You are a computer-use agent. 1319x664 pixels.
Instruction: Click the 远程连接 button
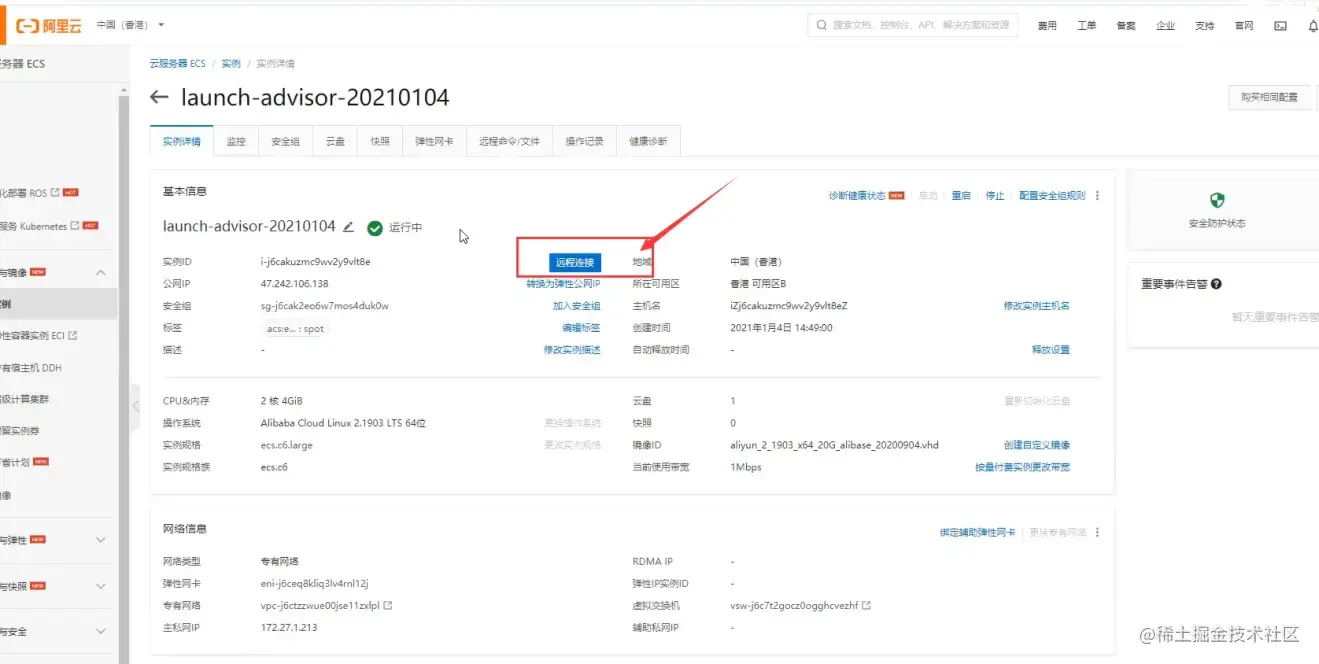pos(575,262)
